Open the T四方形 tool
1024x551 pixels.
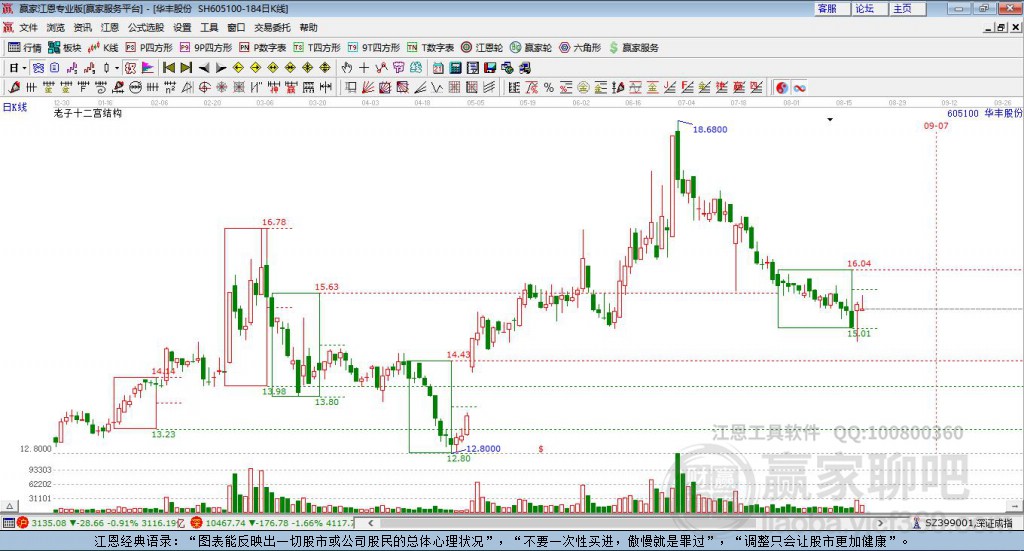[x=317, y=48]
